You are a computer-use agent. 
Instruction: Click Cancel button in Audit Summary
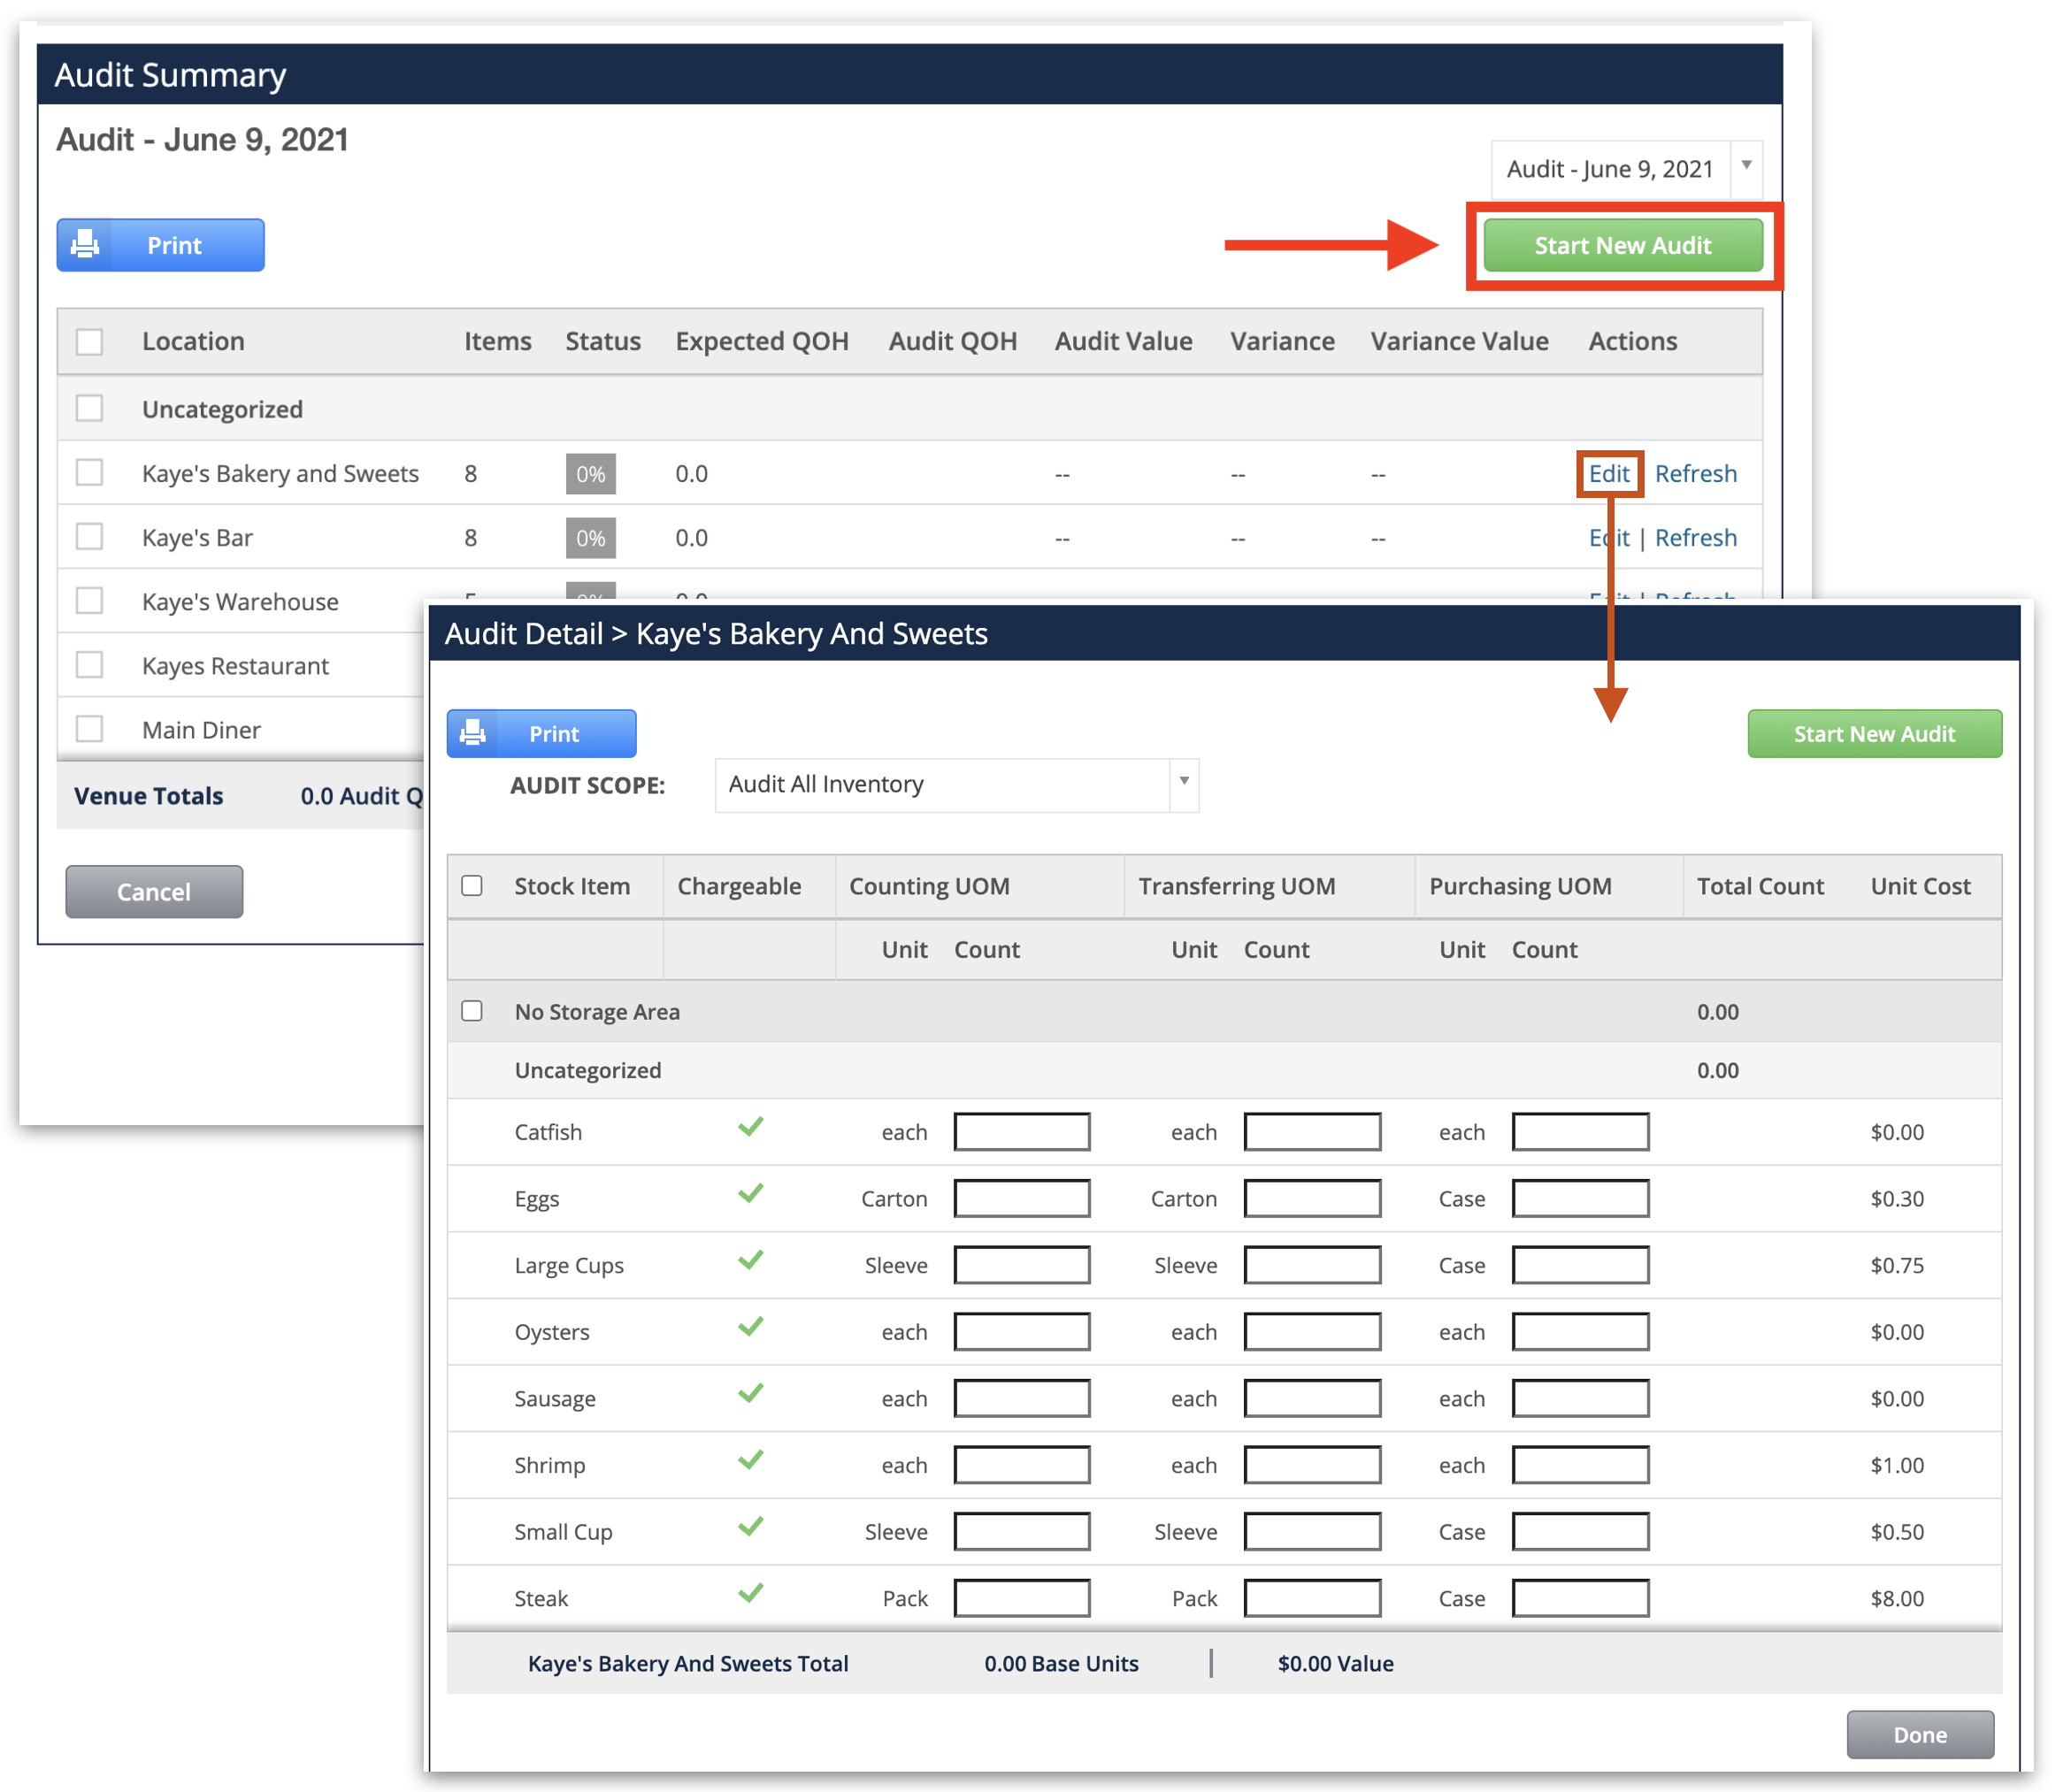154,892
